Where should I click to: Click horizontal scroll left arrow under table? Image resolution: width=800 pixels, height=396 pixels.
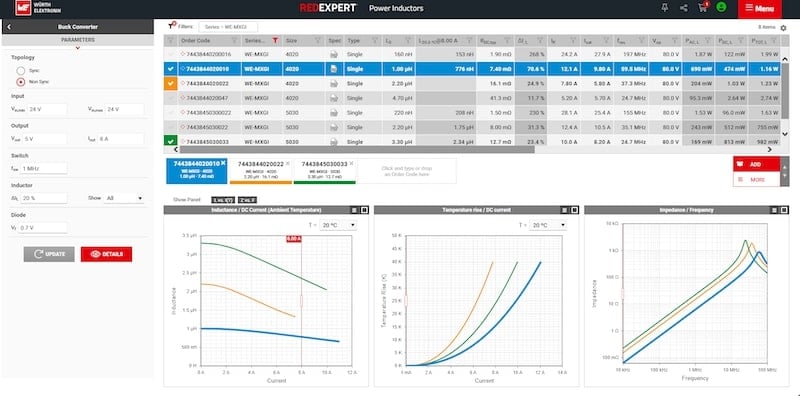click(177, 150)
